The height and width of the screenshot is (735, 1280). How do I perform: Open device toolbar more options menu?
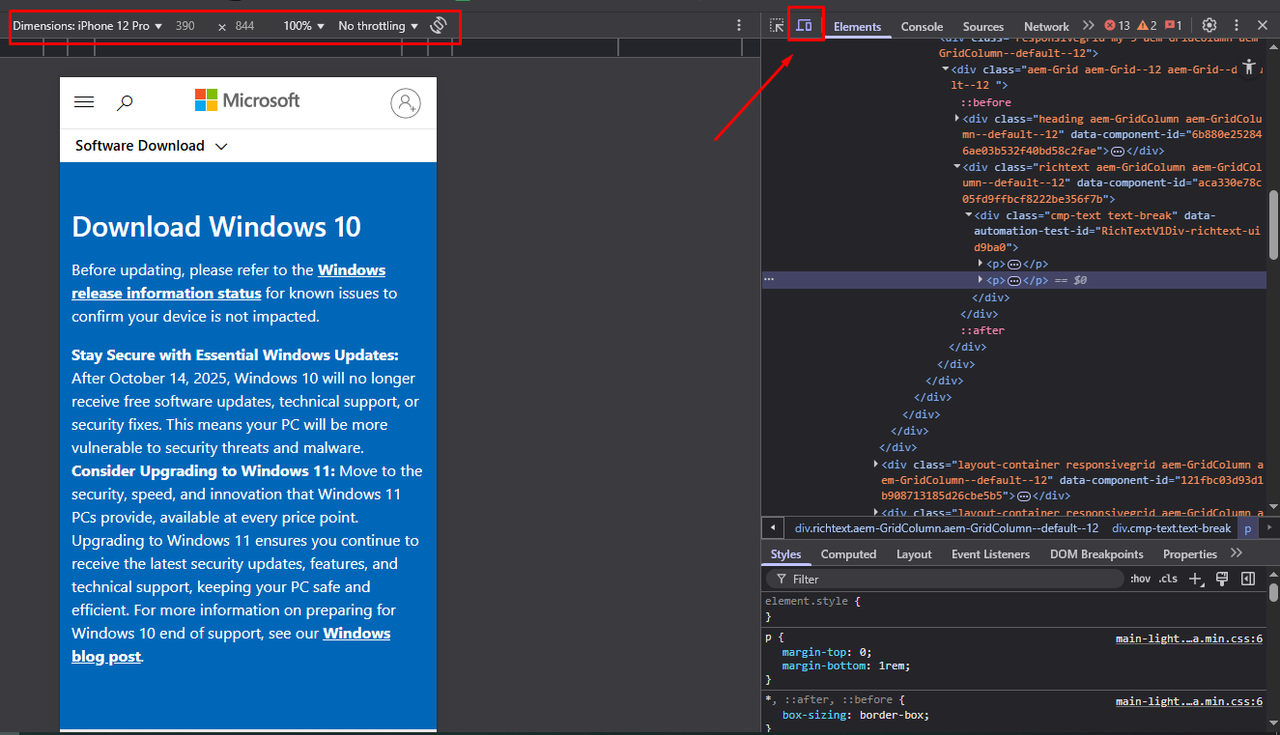(x=739, y=26)
